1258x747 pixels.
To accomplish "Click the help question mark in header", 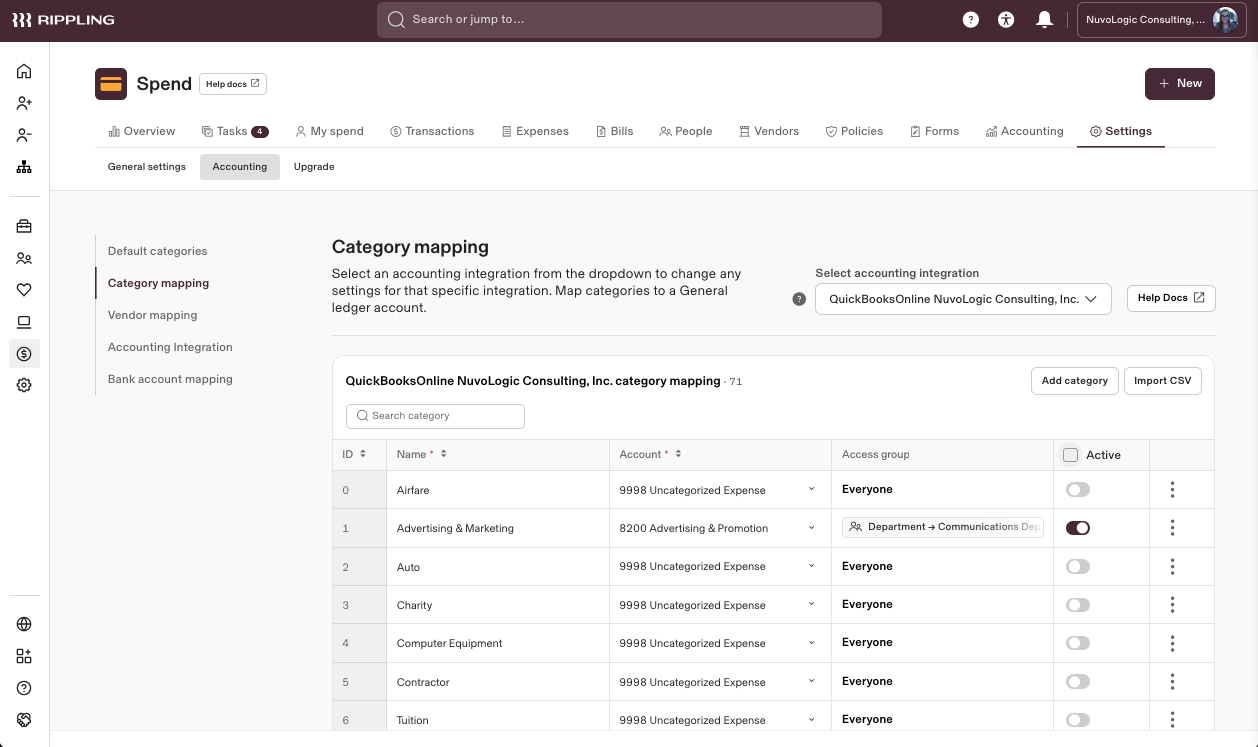I will coord(970,20).
